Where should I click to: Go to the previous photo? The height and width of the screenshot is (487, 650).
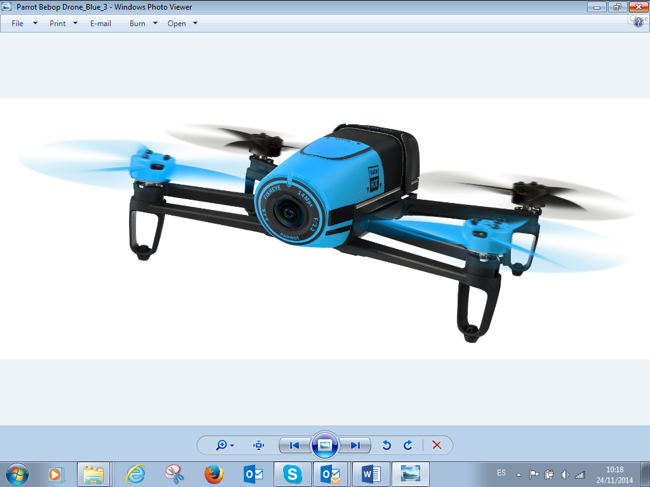(x=295, y=446)
